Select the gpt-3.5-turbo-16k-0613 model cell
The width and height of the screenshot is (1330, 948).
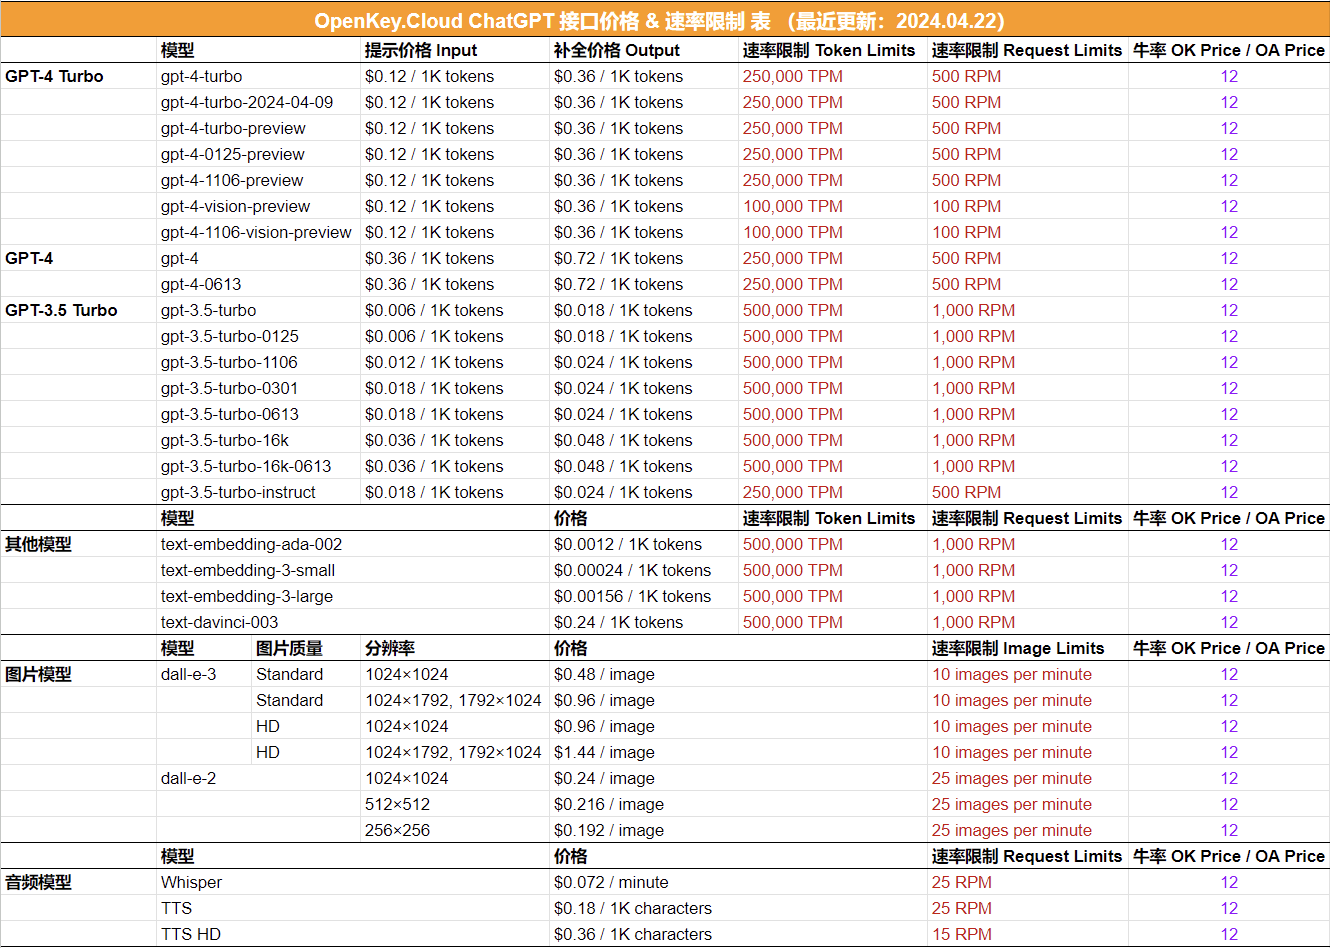click(x=246, y=466)
